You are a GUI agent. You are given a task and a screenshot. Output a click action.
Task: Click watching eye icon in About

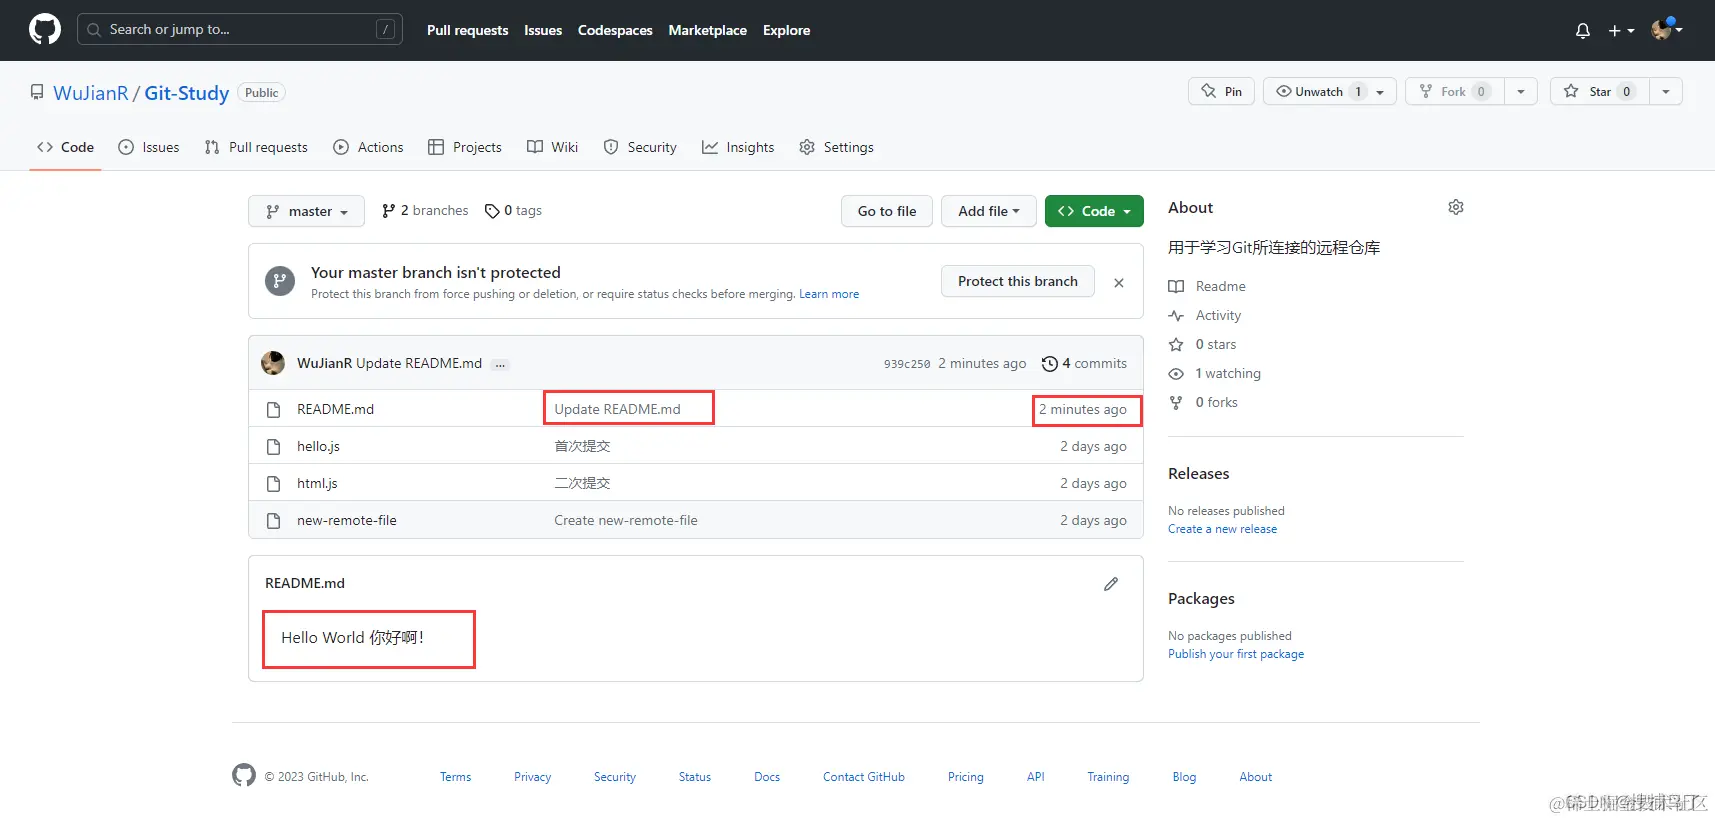point(1176,374)
